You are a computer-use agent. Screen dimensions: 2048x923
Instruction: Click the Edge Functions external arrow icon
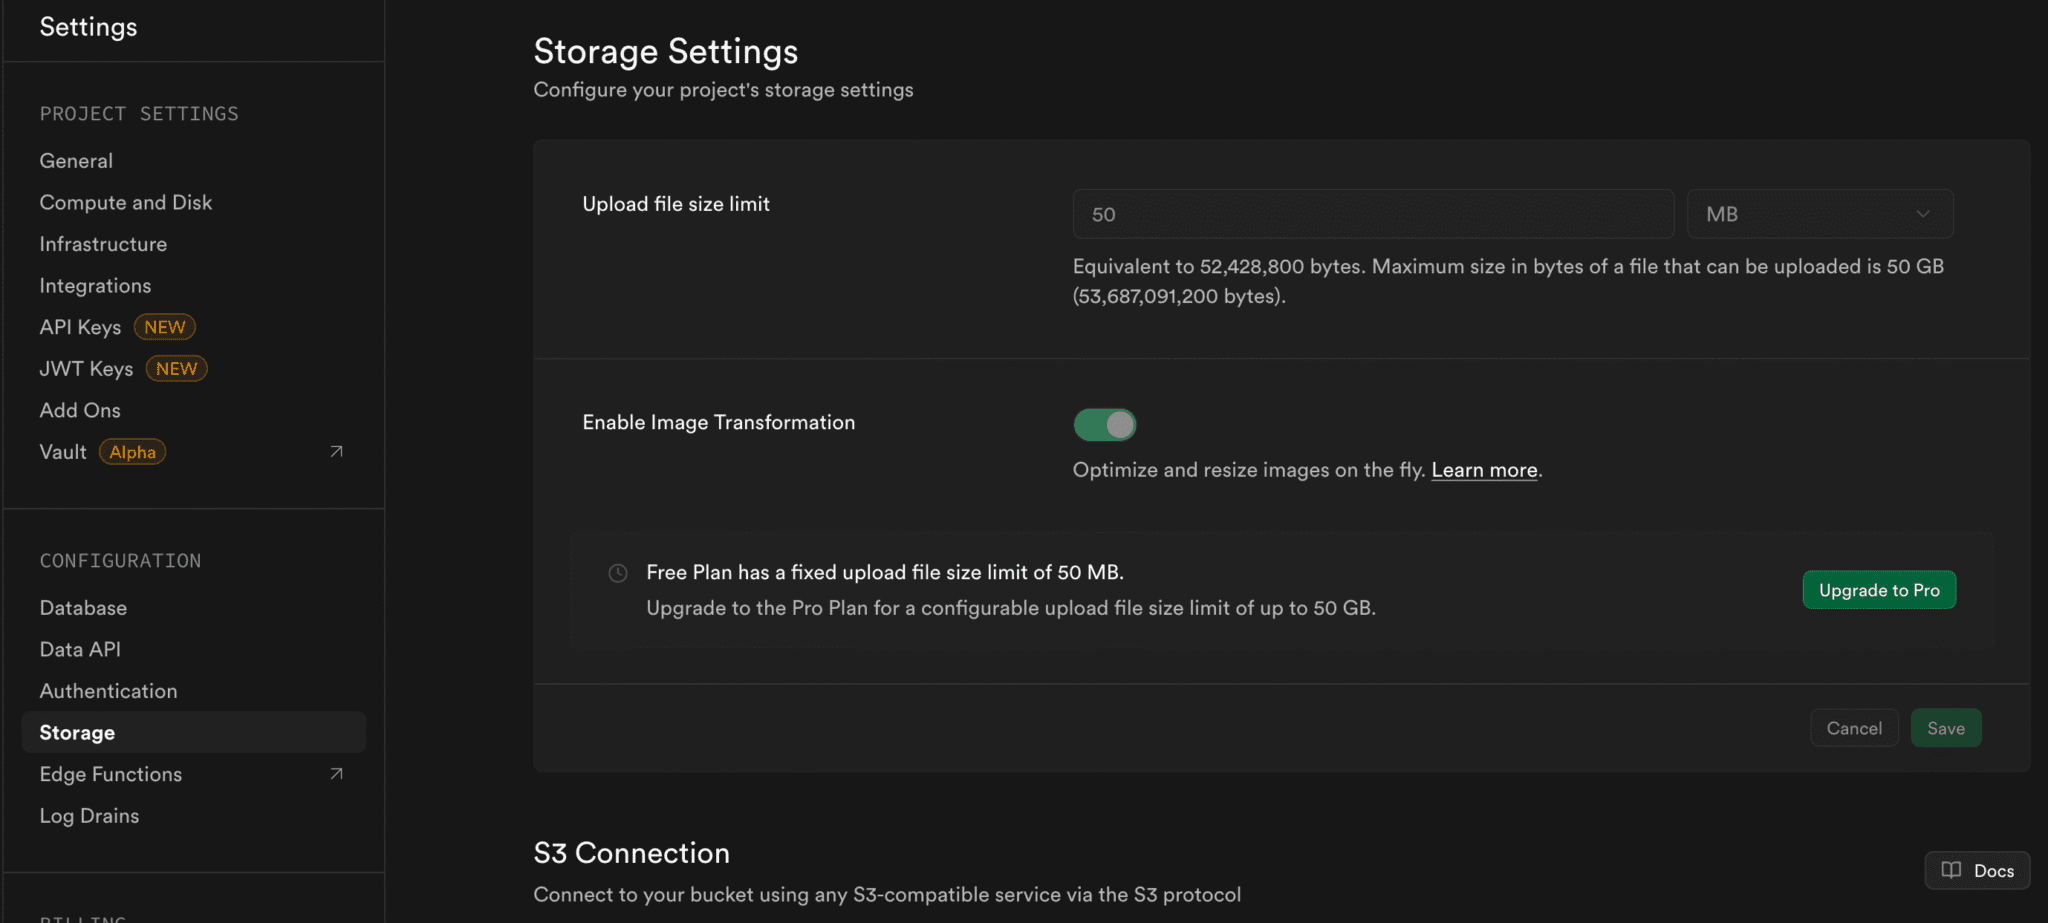[337, 774]
